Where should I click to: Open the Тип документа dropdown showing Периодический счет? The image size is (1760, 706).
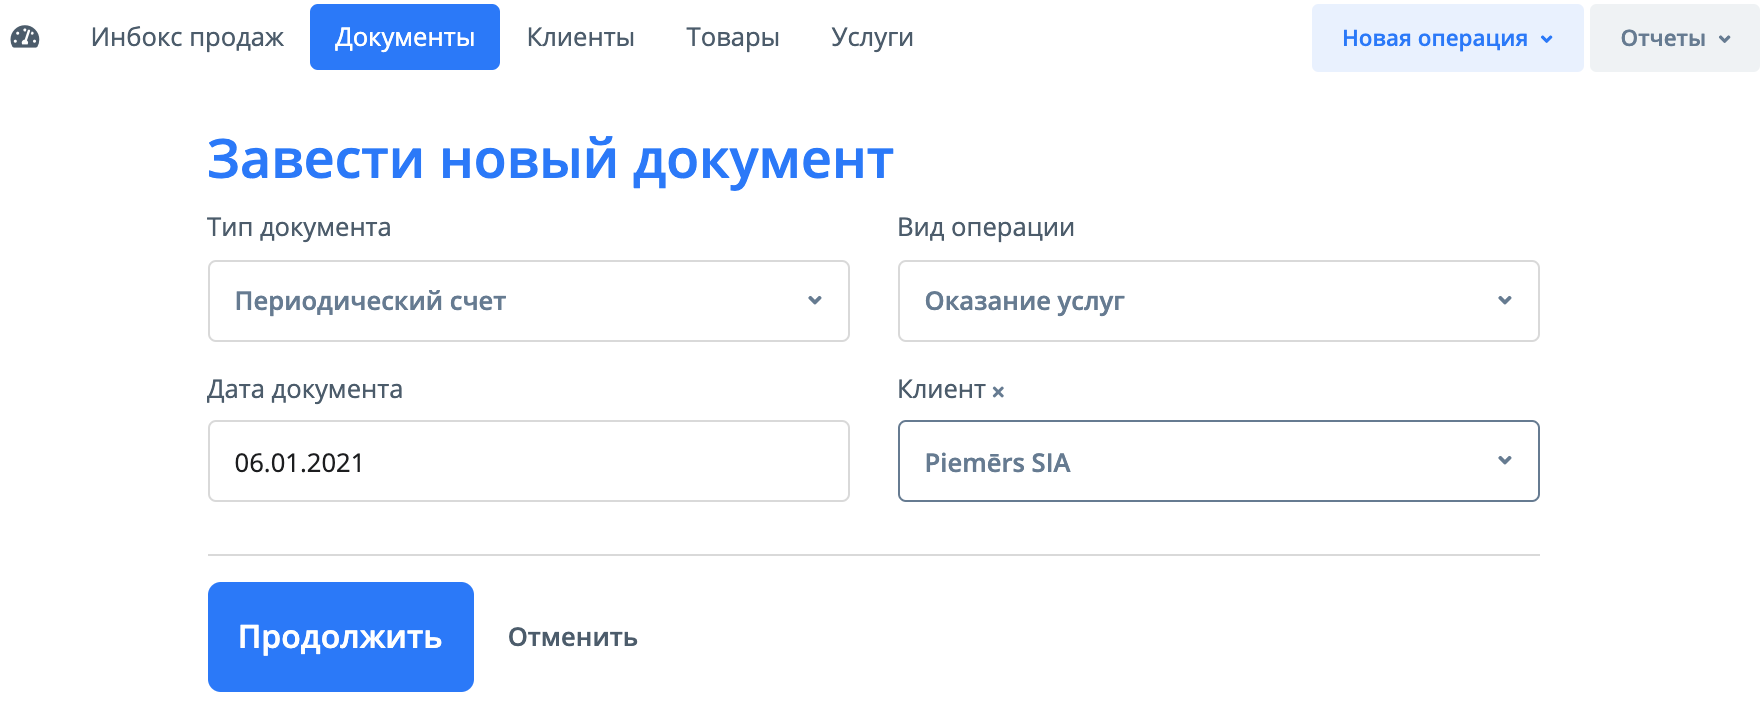[528, 300]
